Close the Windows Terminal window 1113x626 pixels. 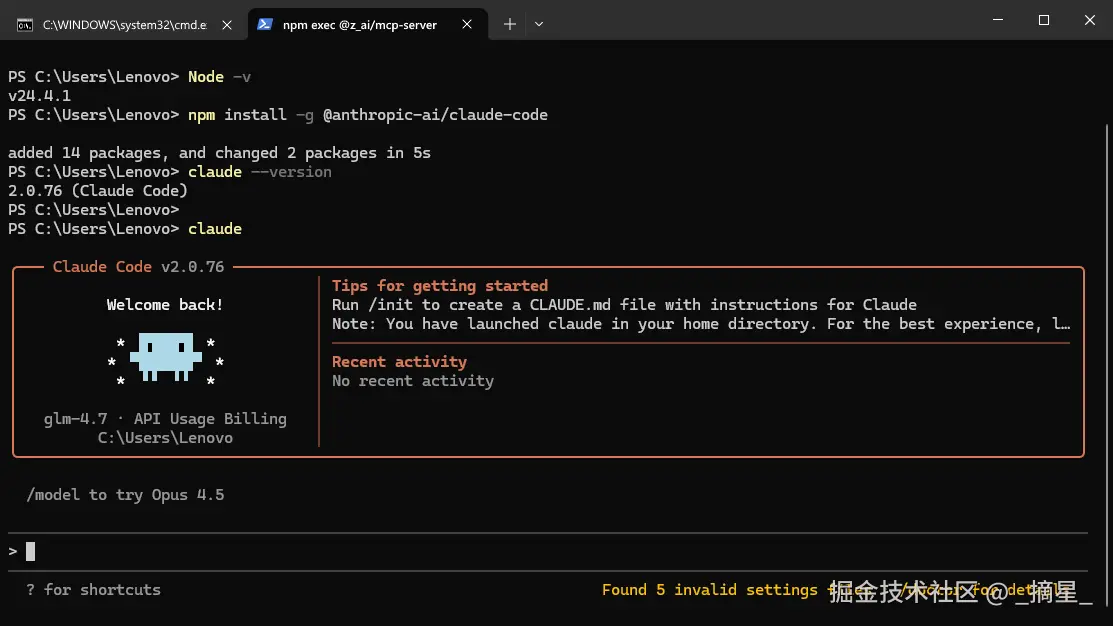[x=1090, y=20]
